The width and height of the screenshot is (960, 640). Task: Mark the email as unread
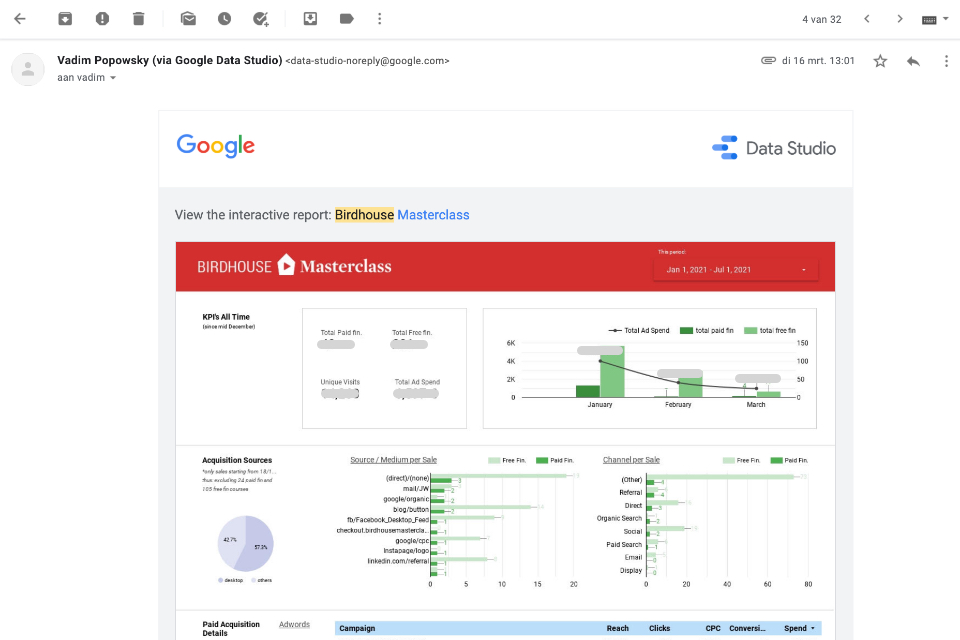pyautogui.click(x=189, y=19)
